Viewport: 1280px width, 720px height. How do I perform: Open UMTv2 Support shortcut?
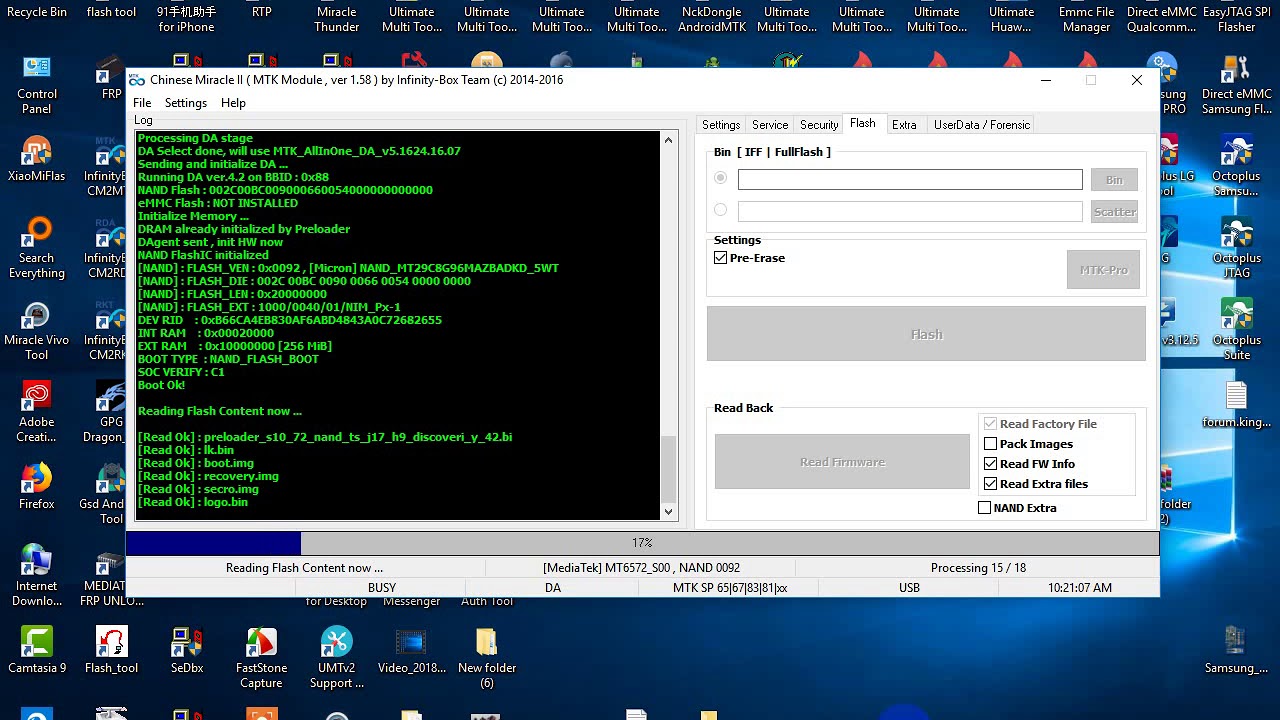point(337,658)
